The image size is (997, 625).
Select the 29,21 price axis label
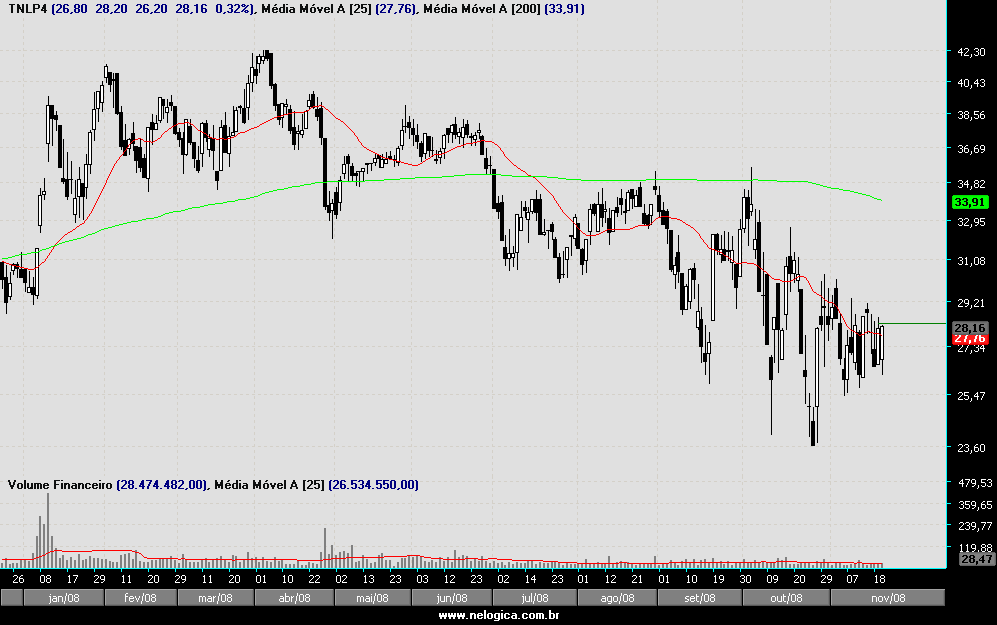point(971,303)
